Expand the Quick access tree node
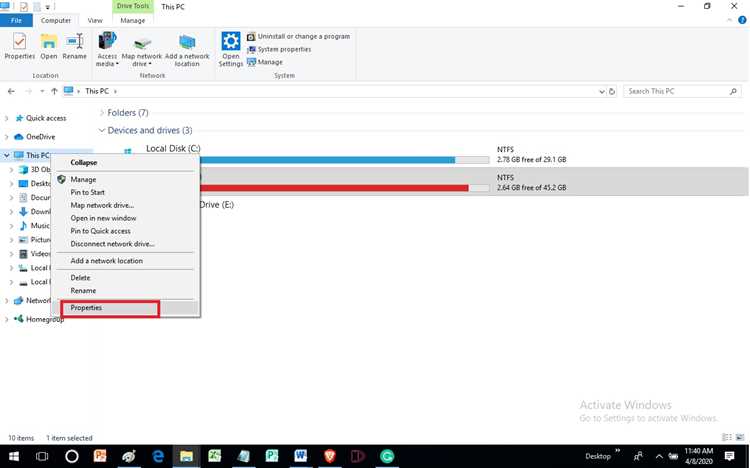The image size is (750, 468). point(6,118)
